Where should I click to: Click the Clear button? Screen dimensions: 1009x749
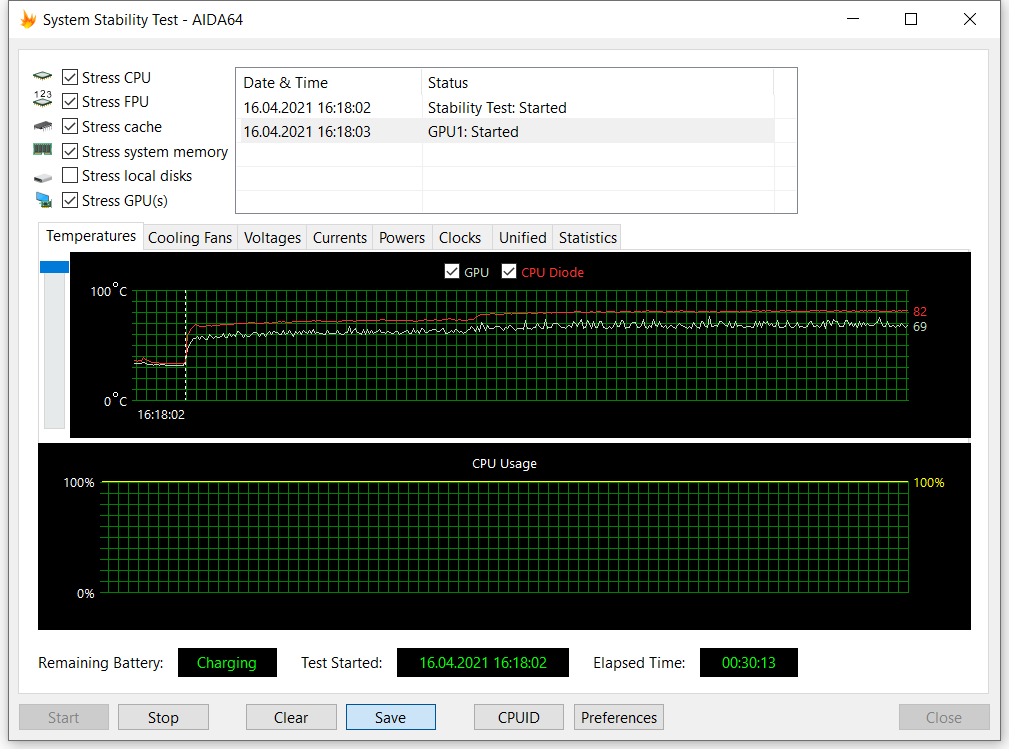point(291,717)
